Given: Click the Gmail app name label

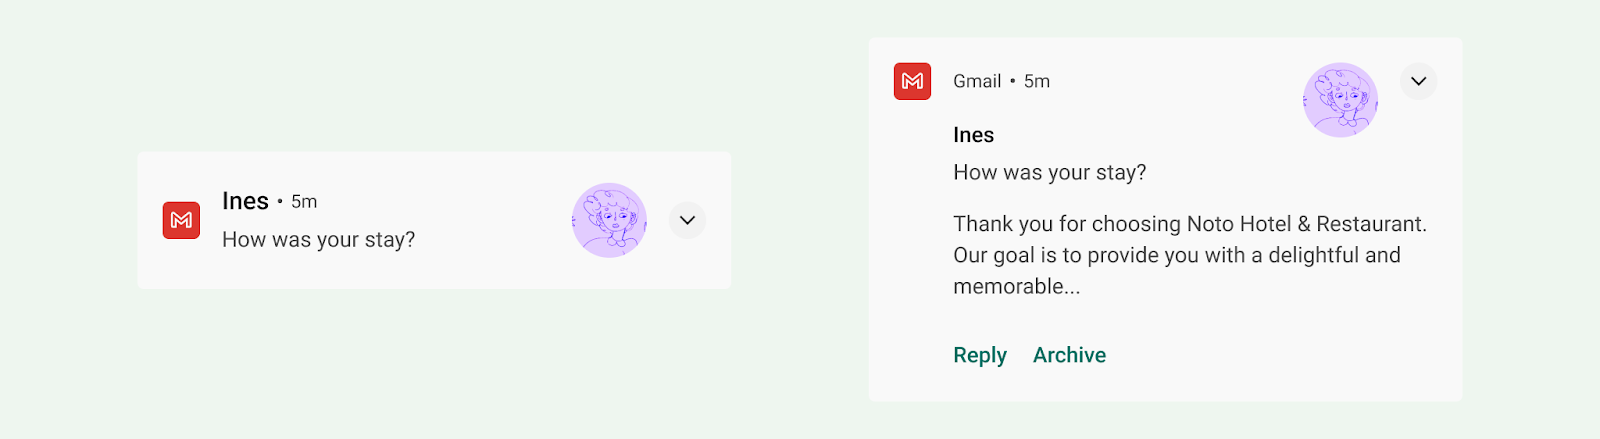Looking at the screenshot, I should point(977,82).
